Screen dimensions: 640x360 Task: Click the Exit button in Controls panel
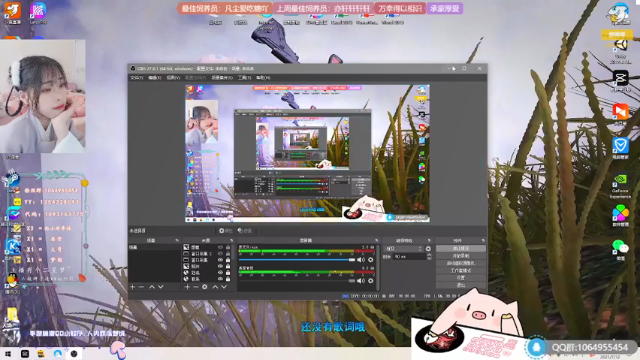coord(461,285)
